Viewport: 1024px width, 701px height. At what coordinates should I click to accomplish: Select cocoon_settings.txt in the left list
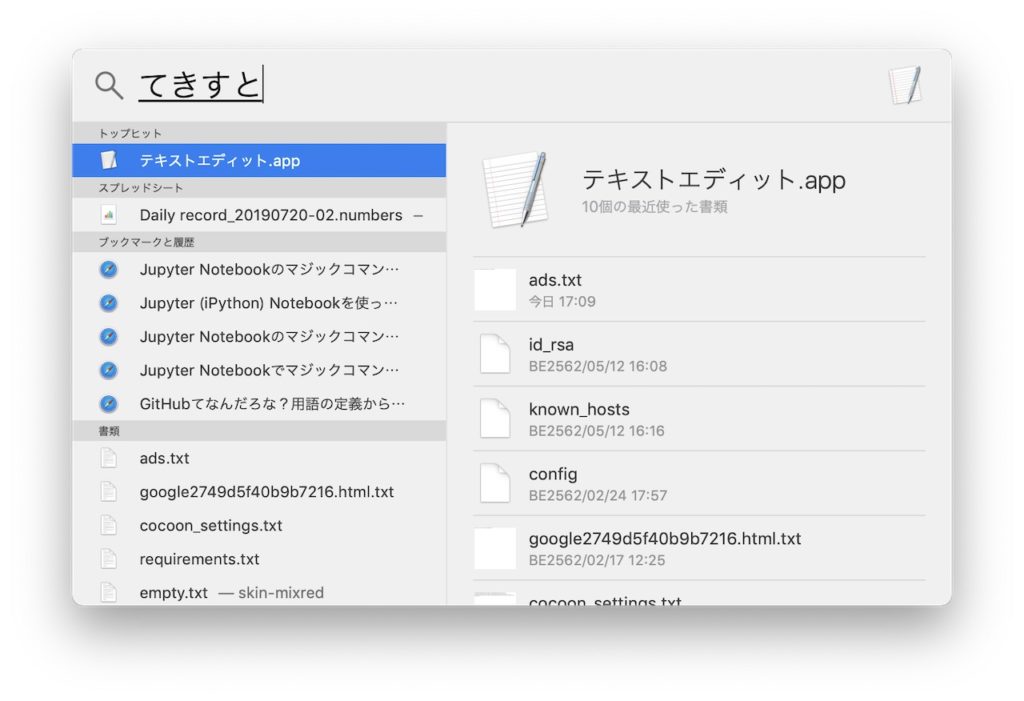pos(259,526)
